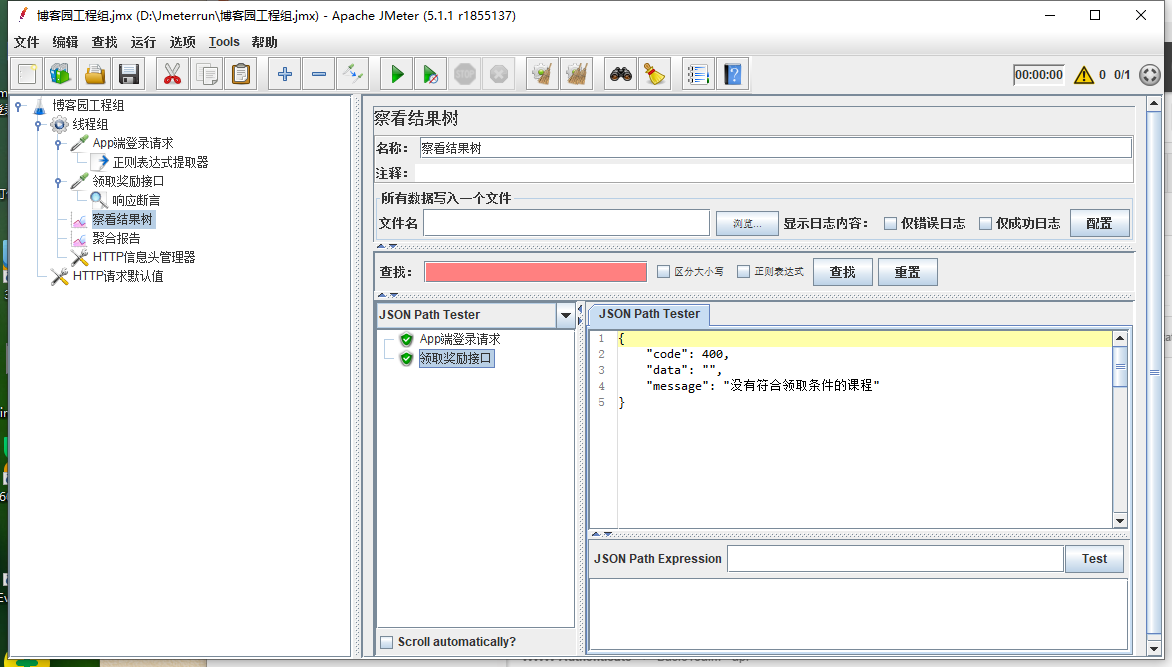The height and width of the screenshot is (667, 1172).
Task: Click the JSON Path Expression field
Action: click(895, 559)
